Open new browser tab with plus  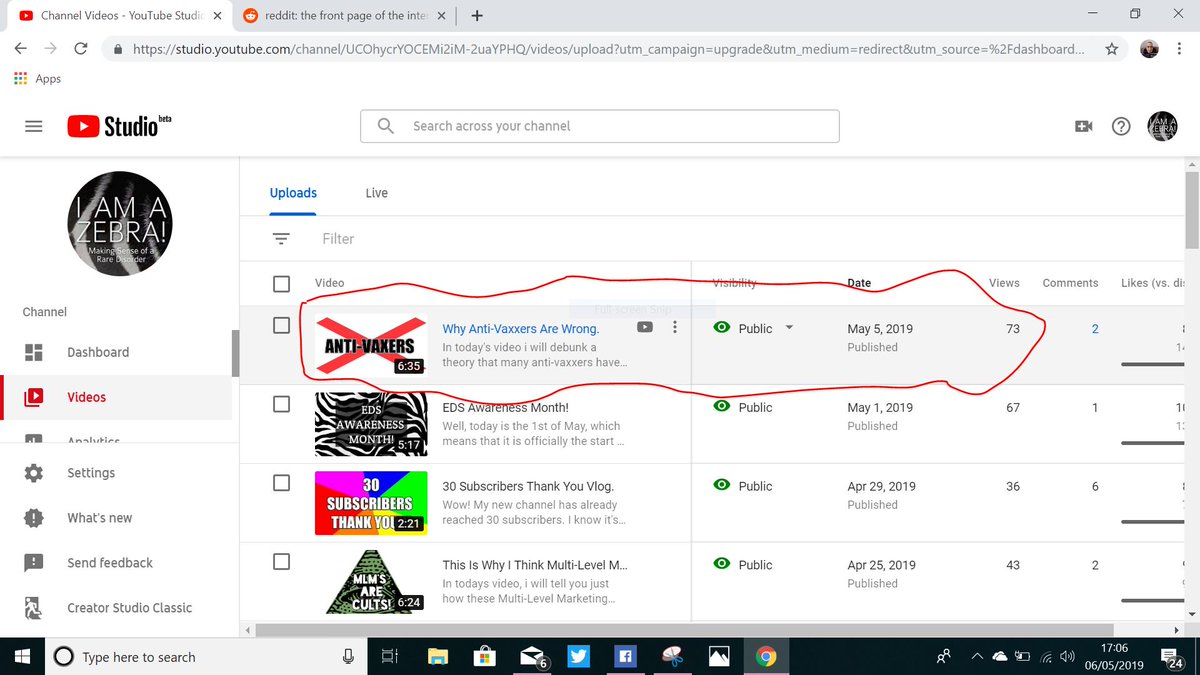[x=477, y=16]
